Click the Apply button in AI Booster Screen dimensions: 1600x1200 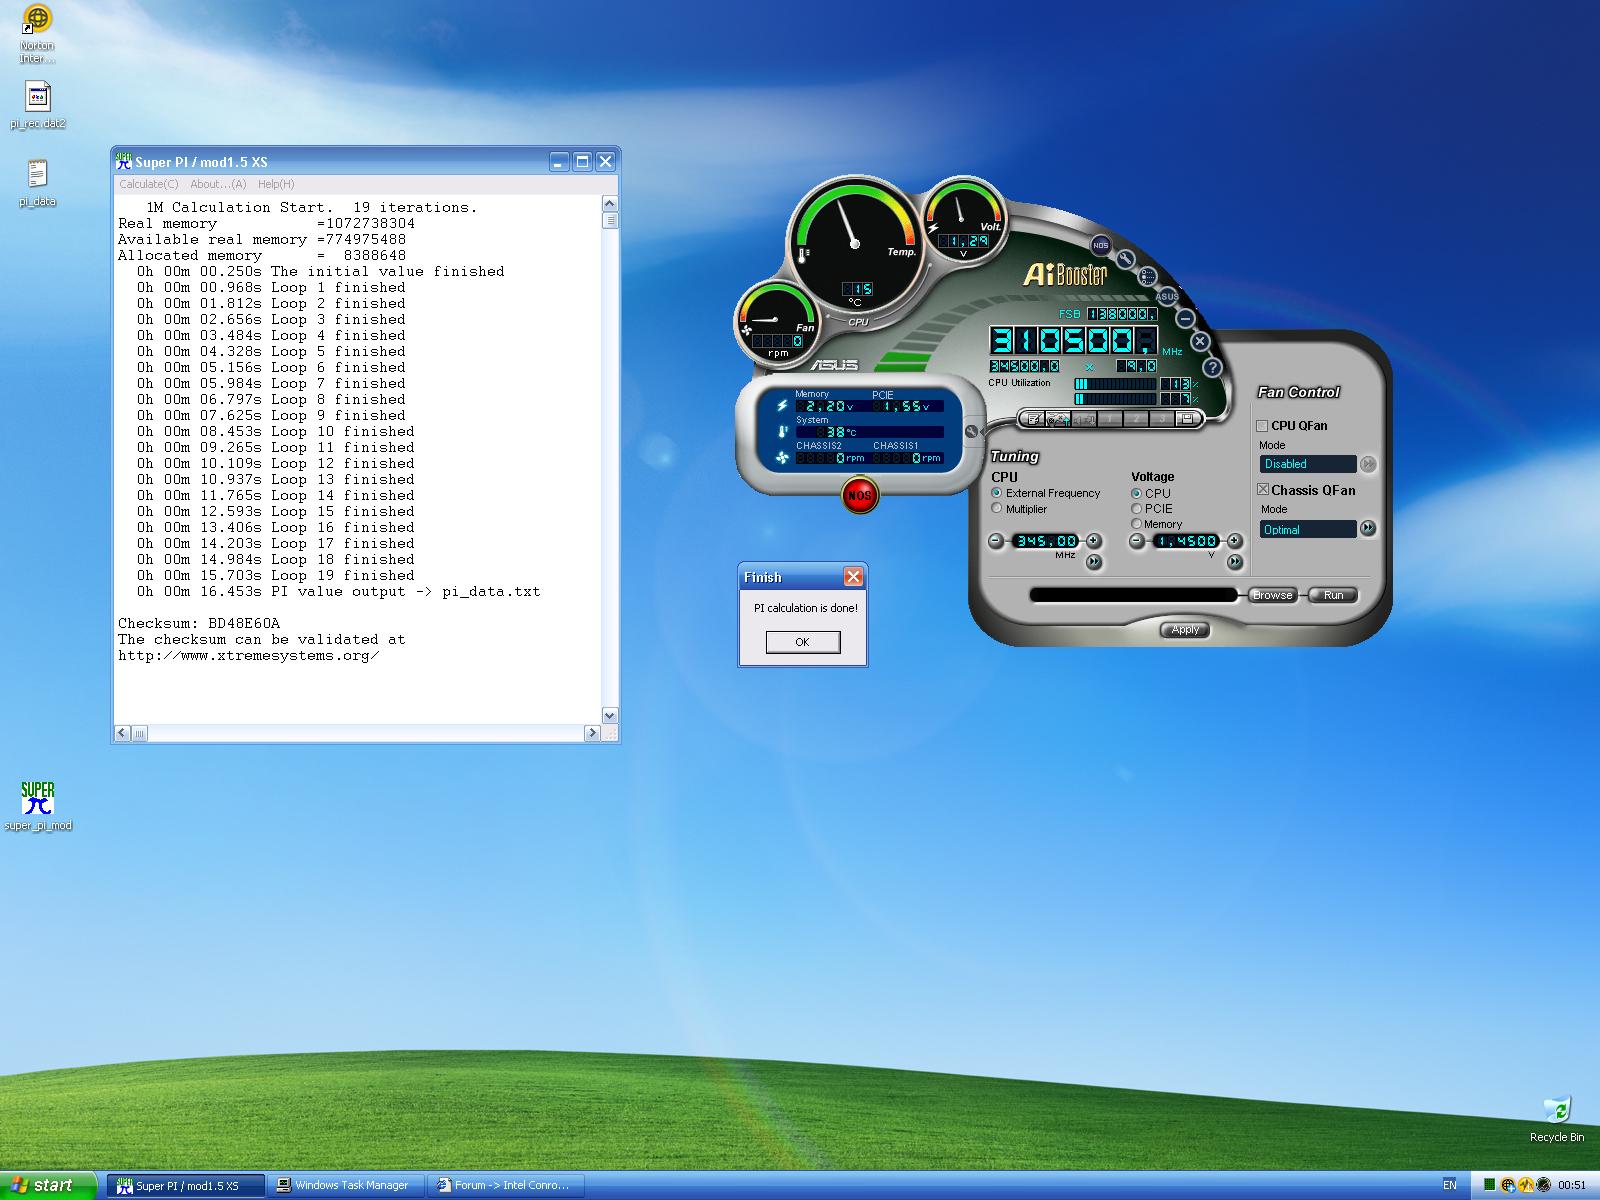click(x=1185, y=630)
